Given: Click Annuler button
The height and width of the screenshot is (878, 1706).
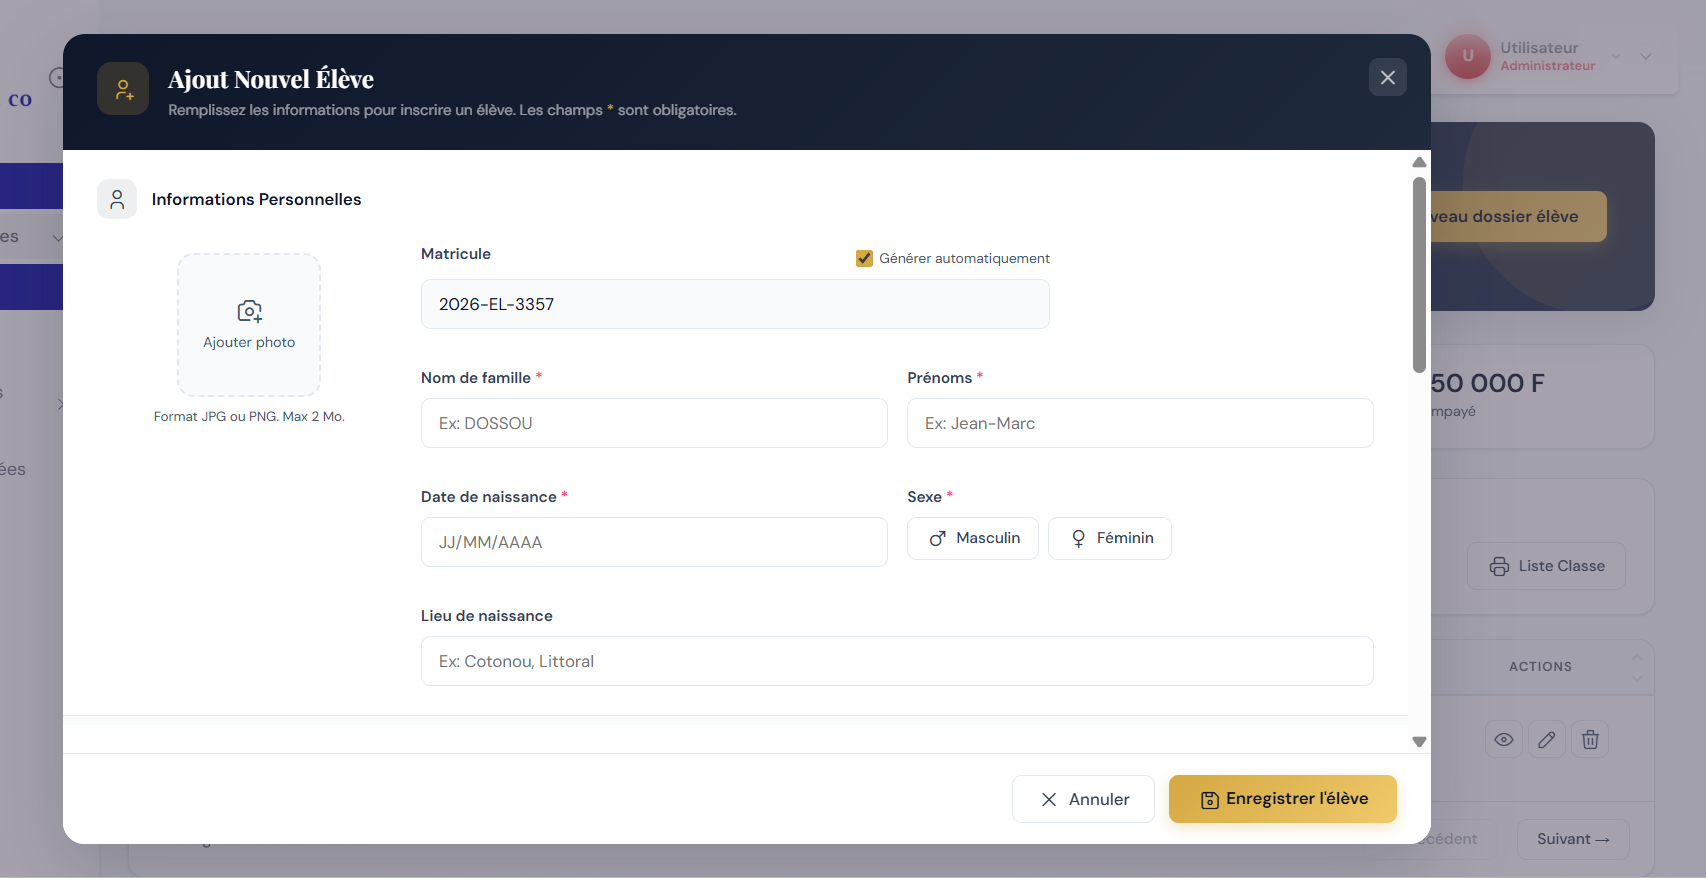Looking at the screenshot, I should click(1083, 799).
